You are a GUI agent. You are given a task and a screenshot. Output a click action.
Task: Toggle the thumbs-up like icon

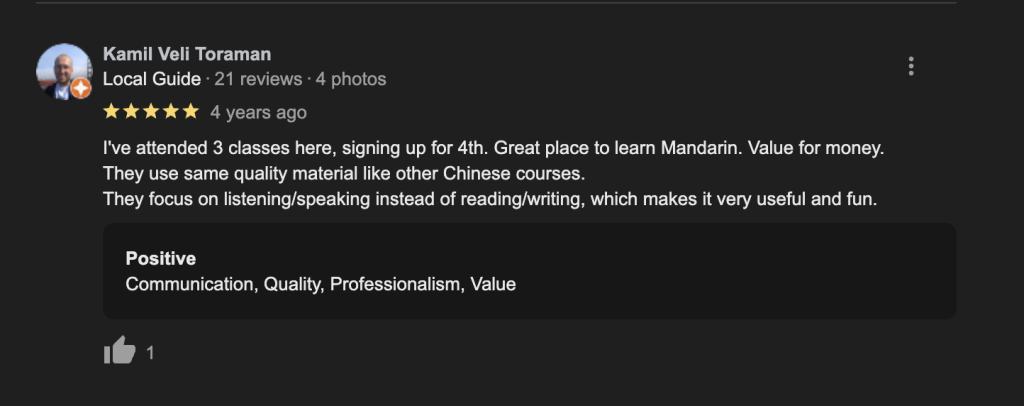(x=119, y=351)
